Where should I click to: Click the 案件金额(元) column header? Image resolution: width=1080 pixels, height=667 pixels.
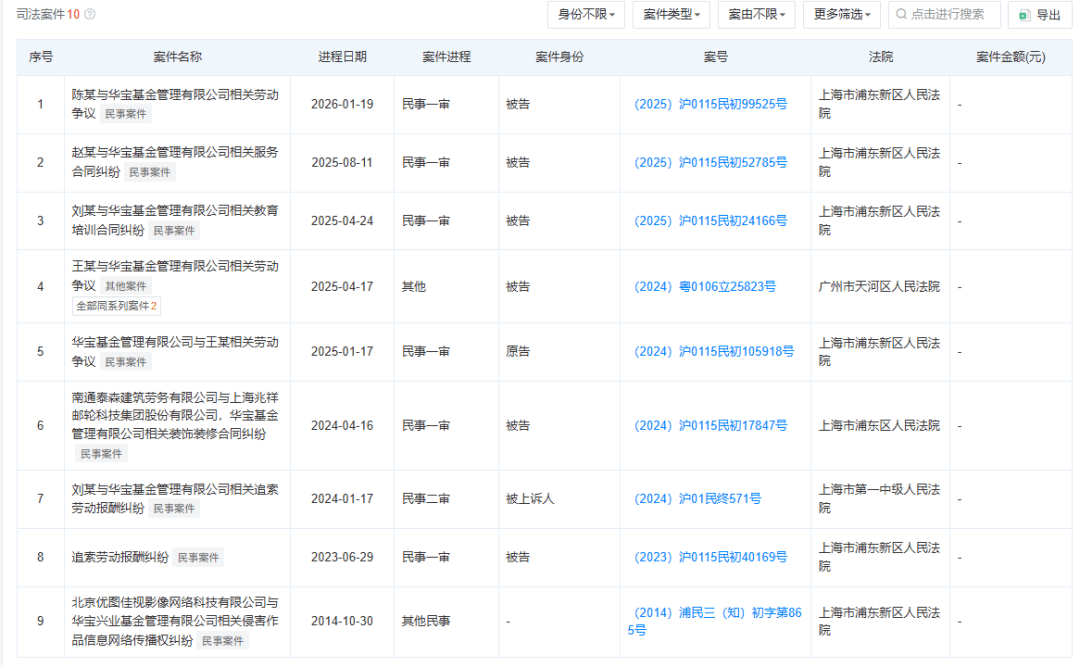(1010, 57)
